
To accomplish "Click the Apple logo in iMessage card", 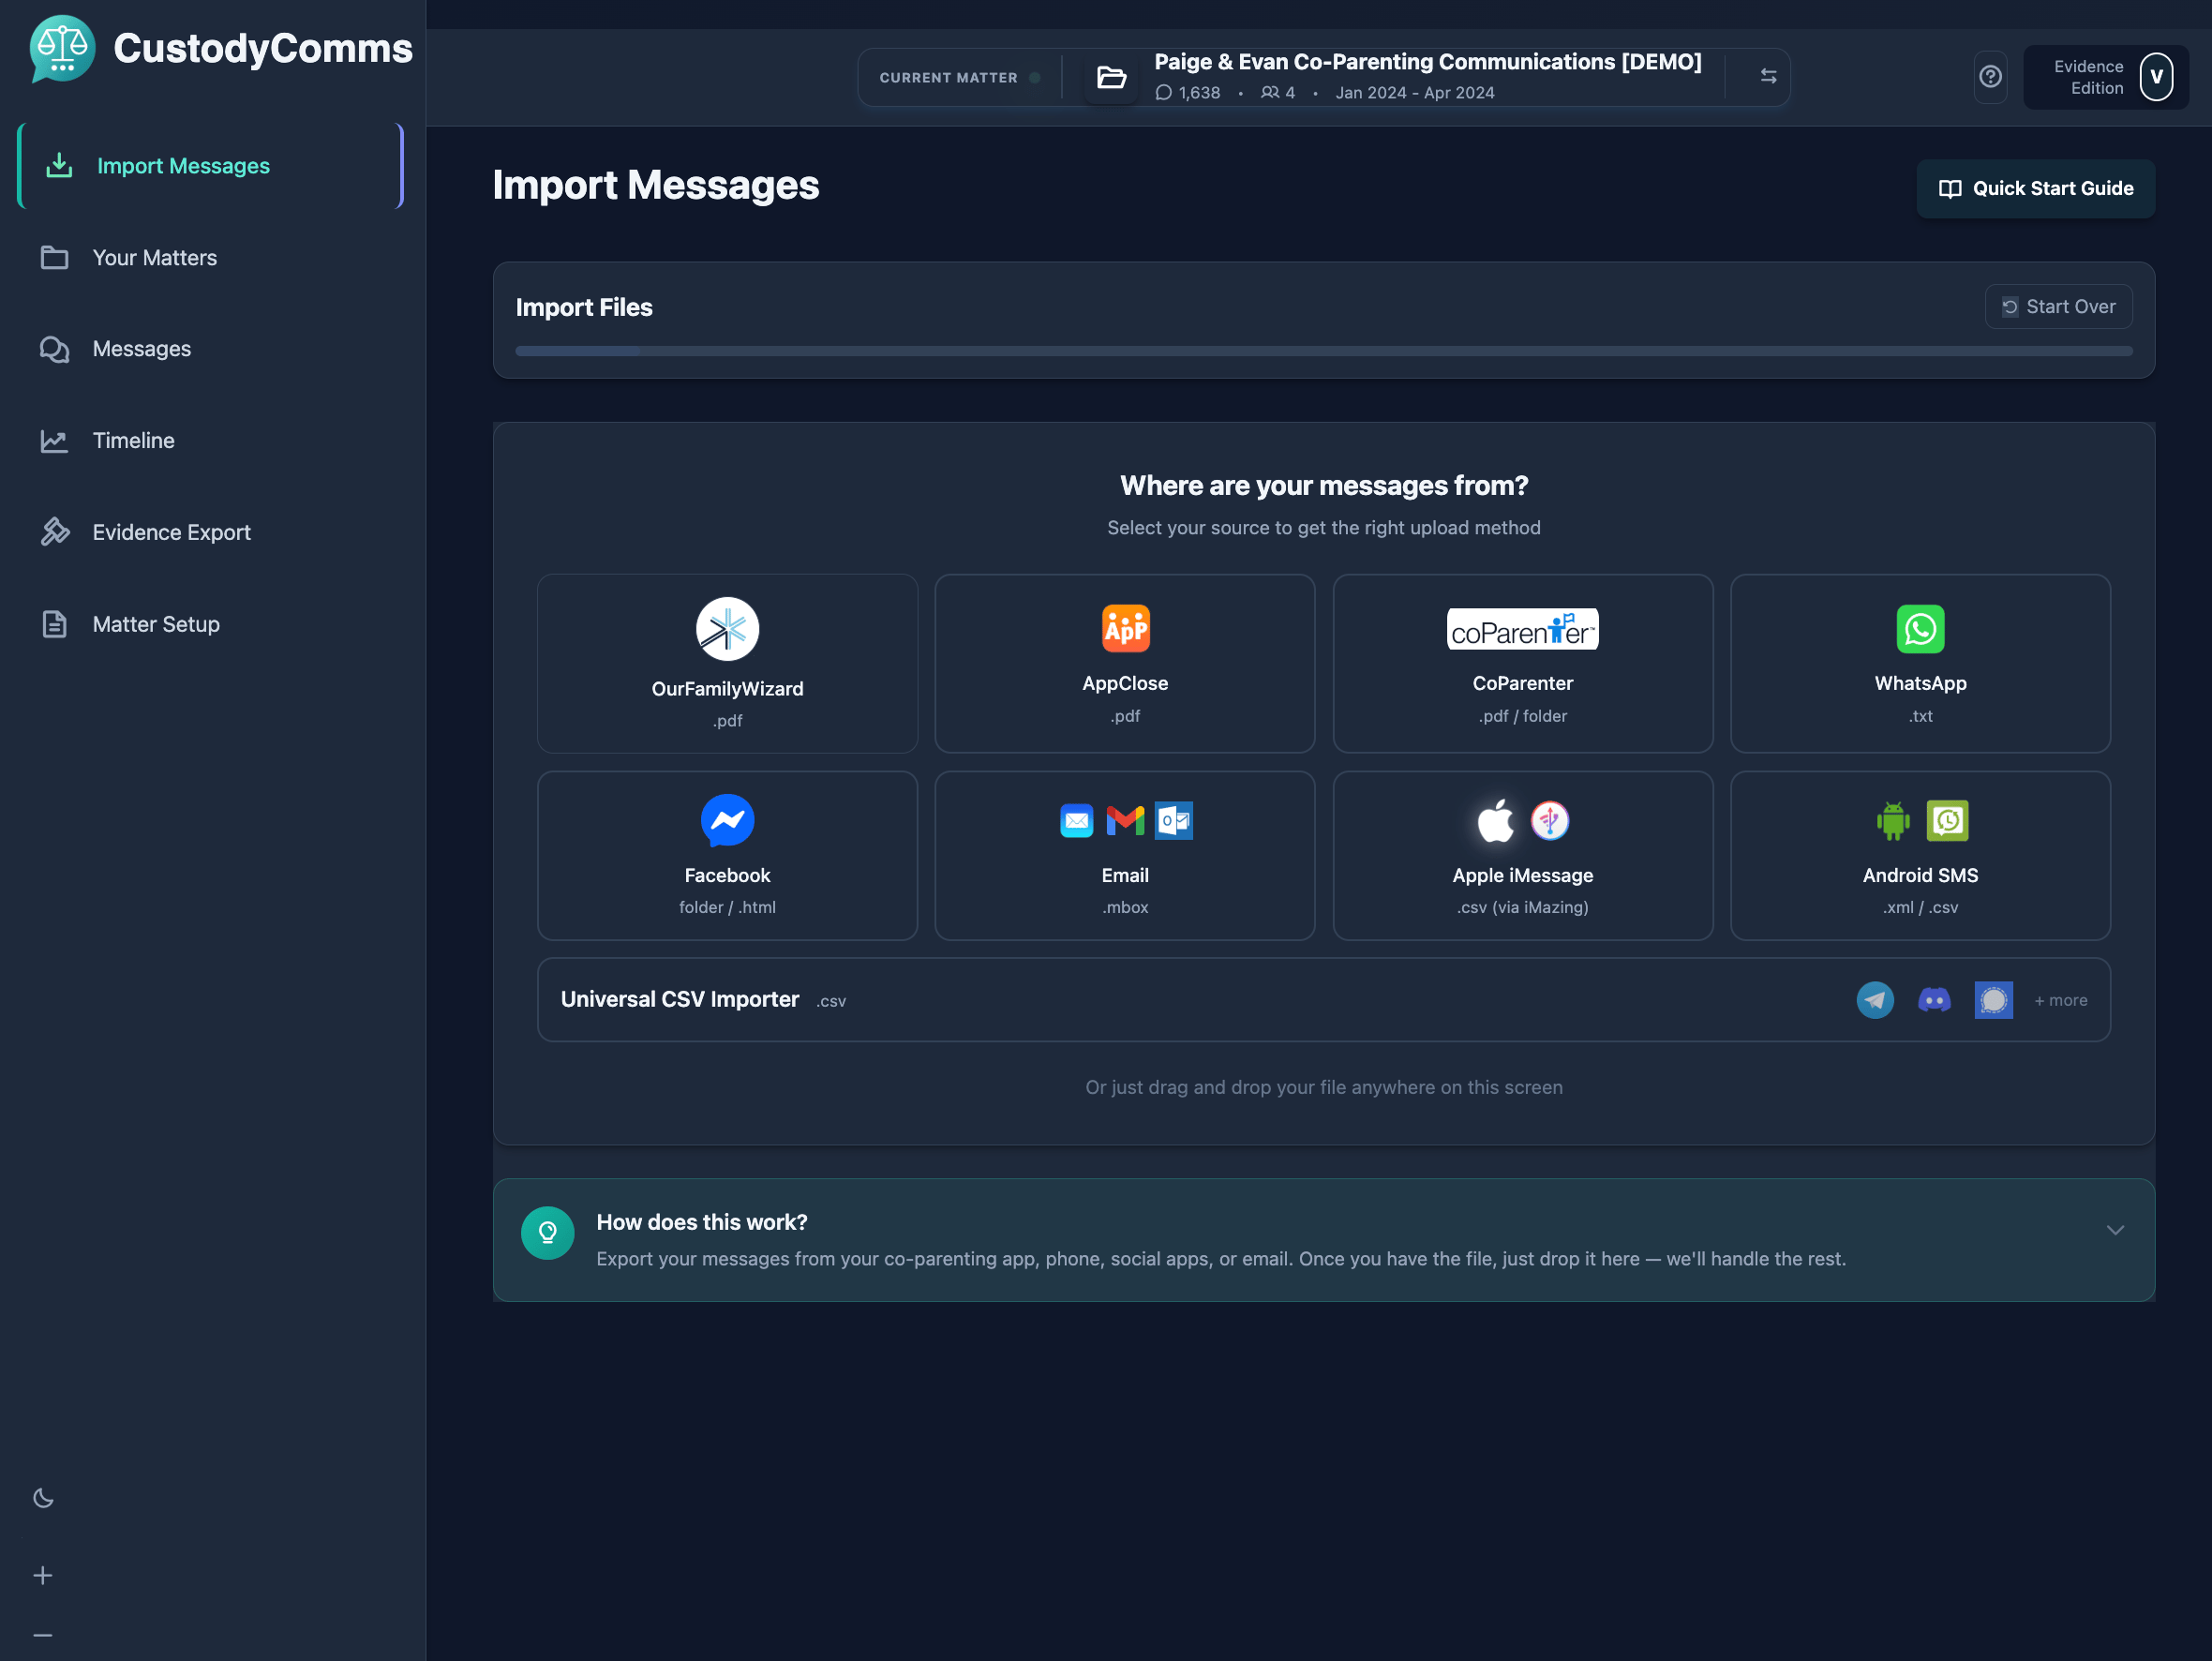I will [x=1495, y=821].
